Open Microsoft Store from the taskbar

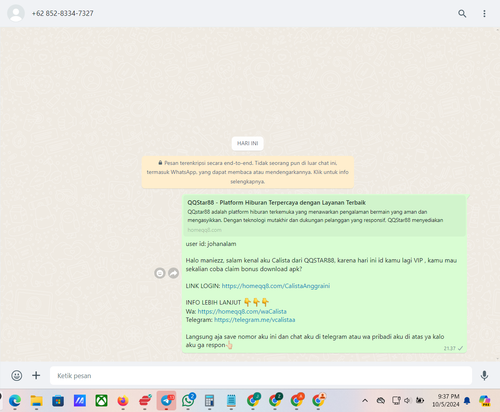click(x=58, y=400)
